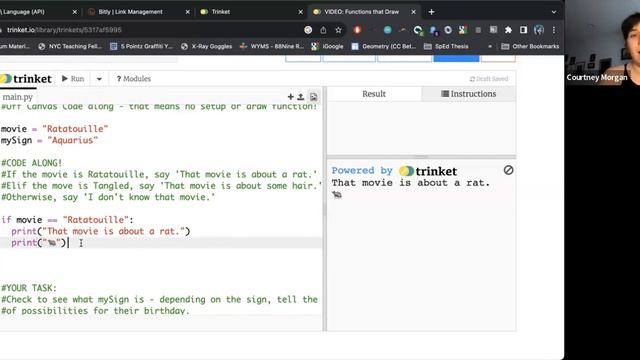The image size is (640, 360).
Task: Click the #YOUR TASK: comment line
Action: click(29, 288)
